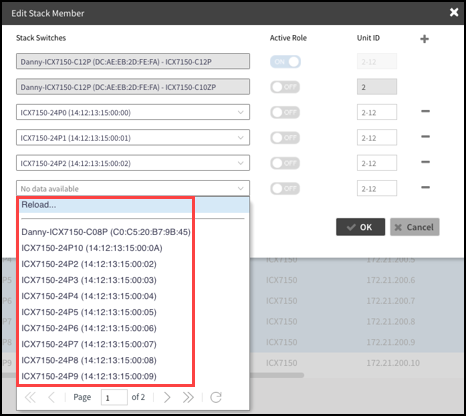
Task: Click Unit ID field for No data available row
Action: pos(377,188)
